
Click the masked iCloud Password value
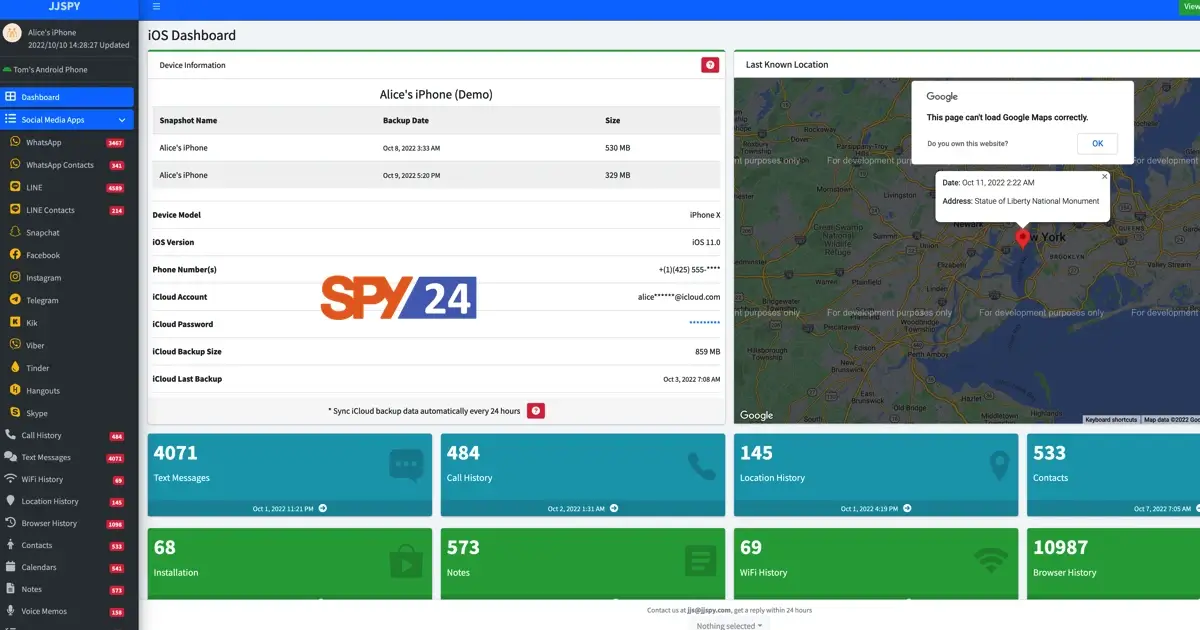click(704, 324)
